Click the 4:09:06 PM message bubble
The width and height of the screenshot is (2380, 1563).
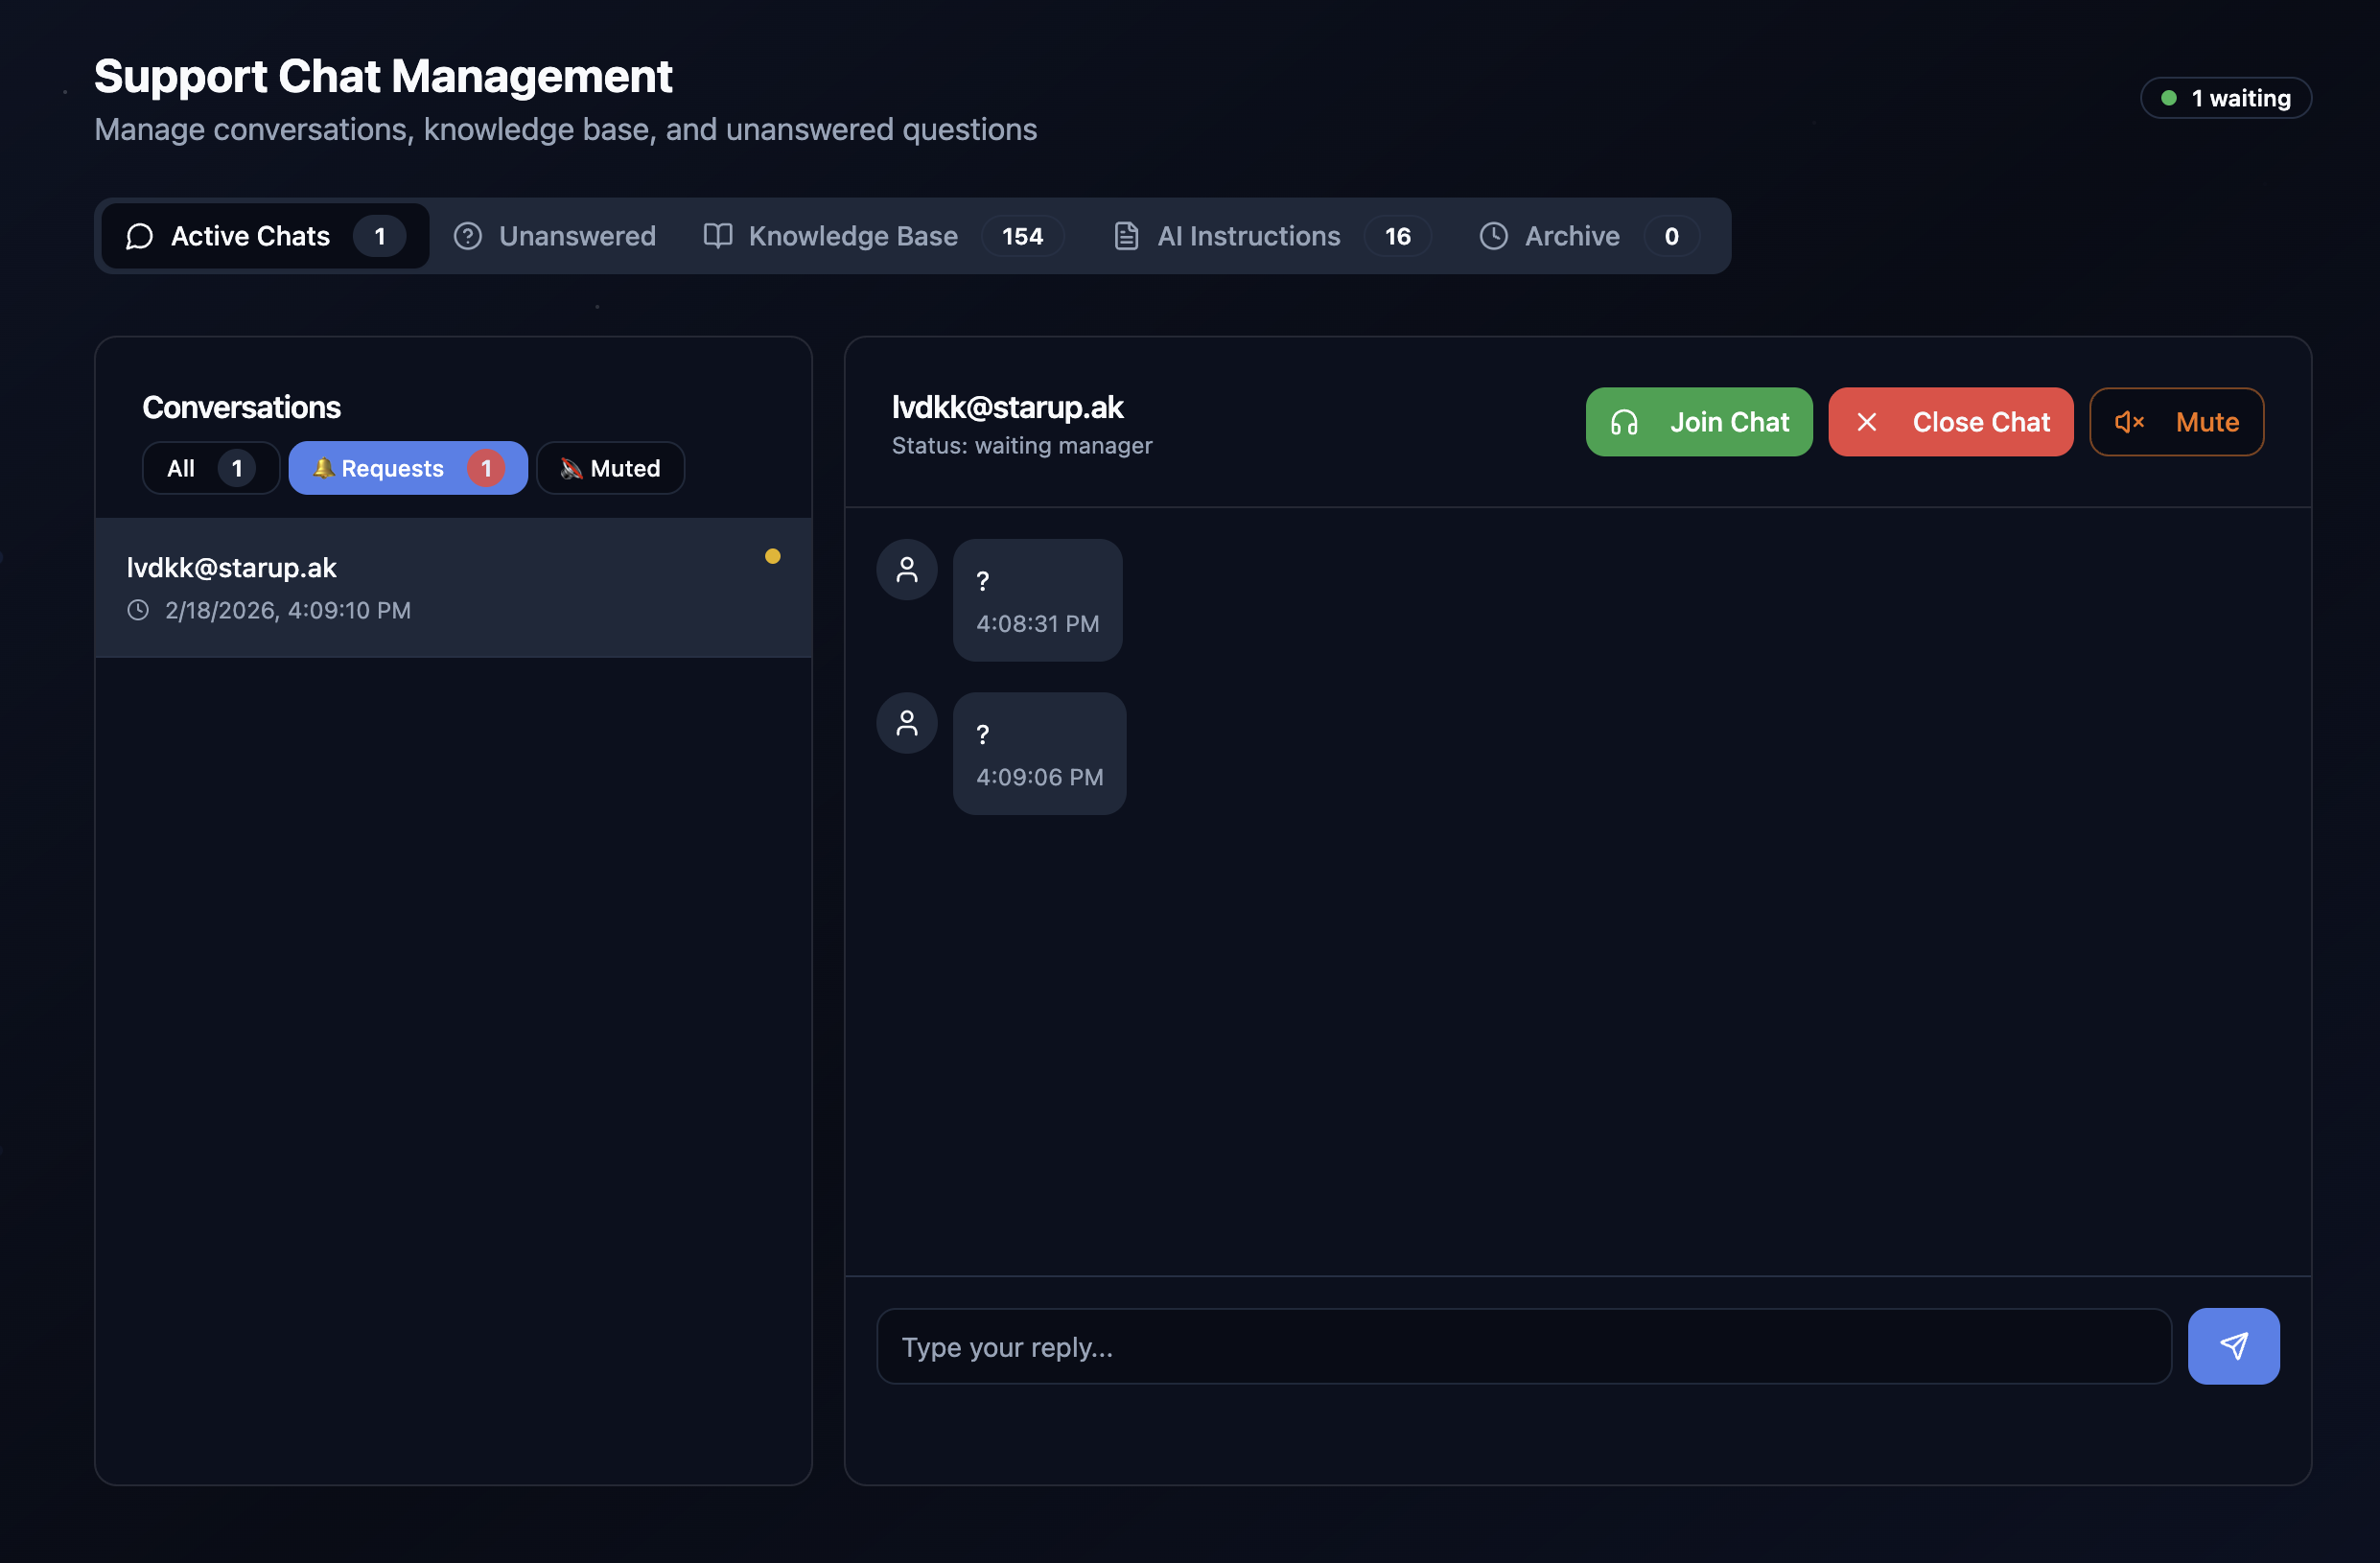1039,753
